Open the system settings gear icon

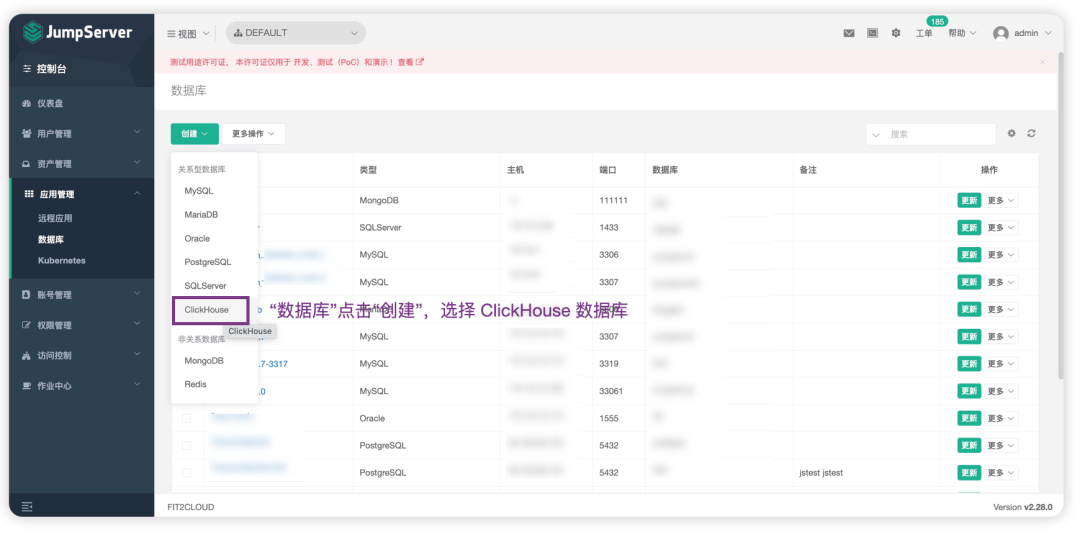[895, 33]
